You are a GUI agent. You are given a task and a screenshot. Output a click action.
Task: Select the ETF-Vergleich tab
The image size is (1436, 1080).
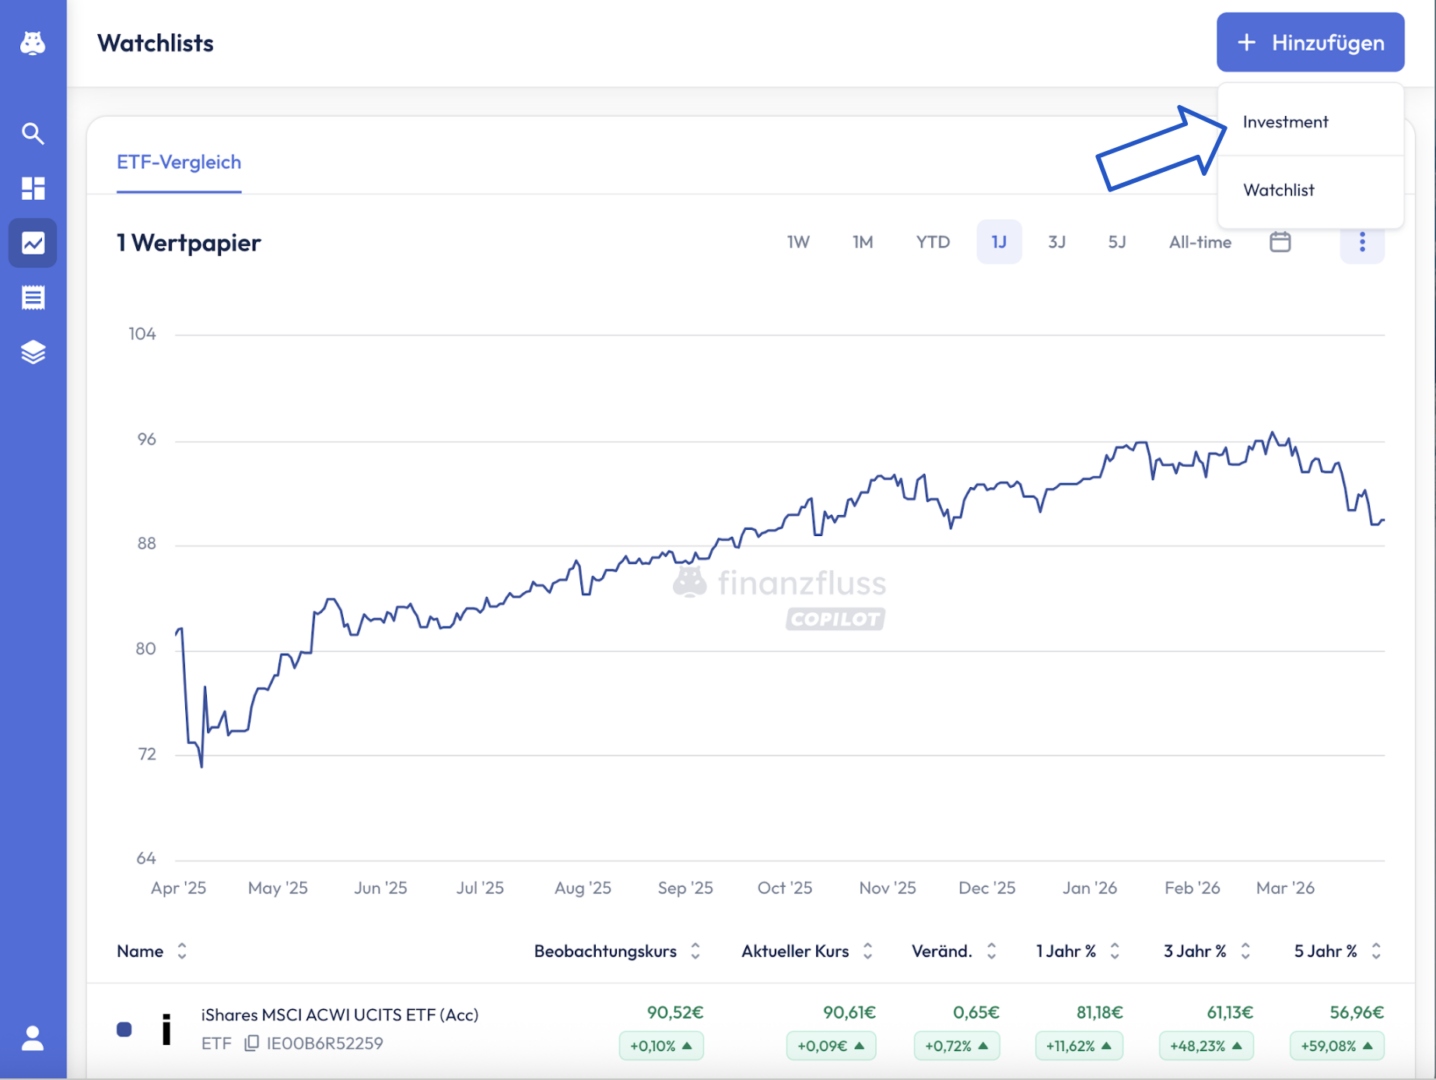pyautogui.click(x=179, y=162)
